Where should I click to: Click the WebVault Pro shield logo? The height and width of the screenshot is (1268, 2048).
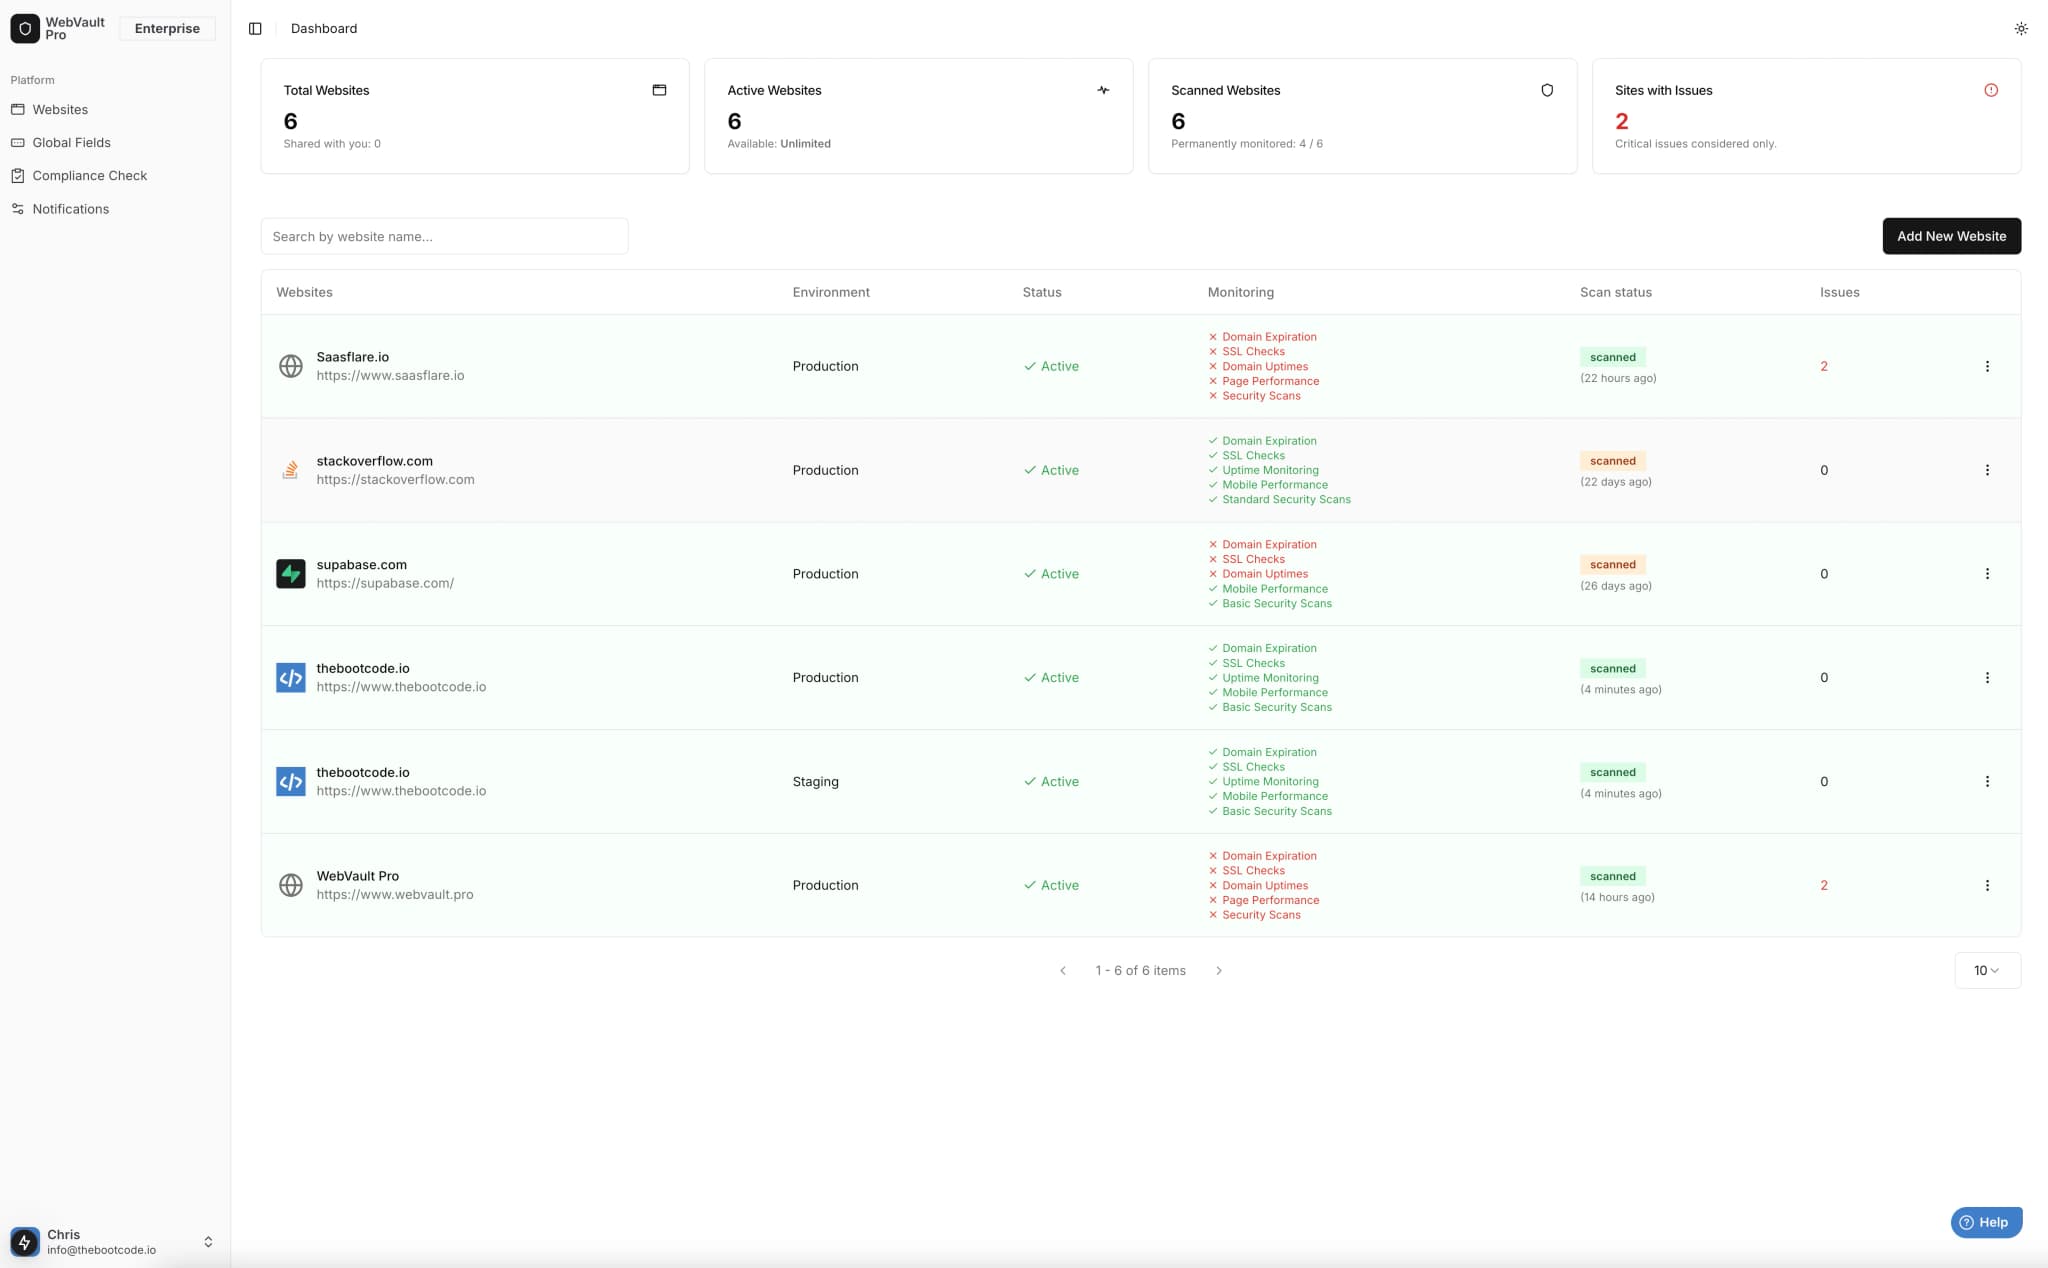[x=25, y=28]
